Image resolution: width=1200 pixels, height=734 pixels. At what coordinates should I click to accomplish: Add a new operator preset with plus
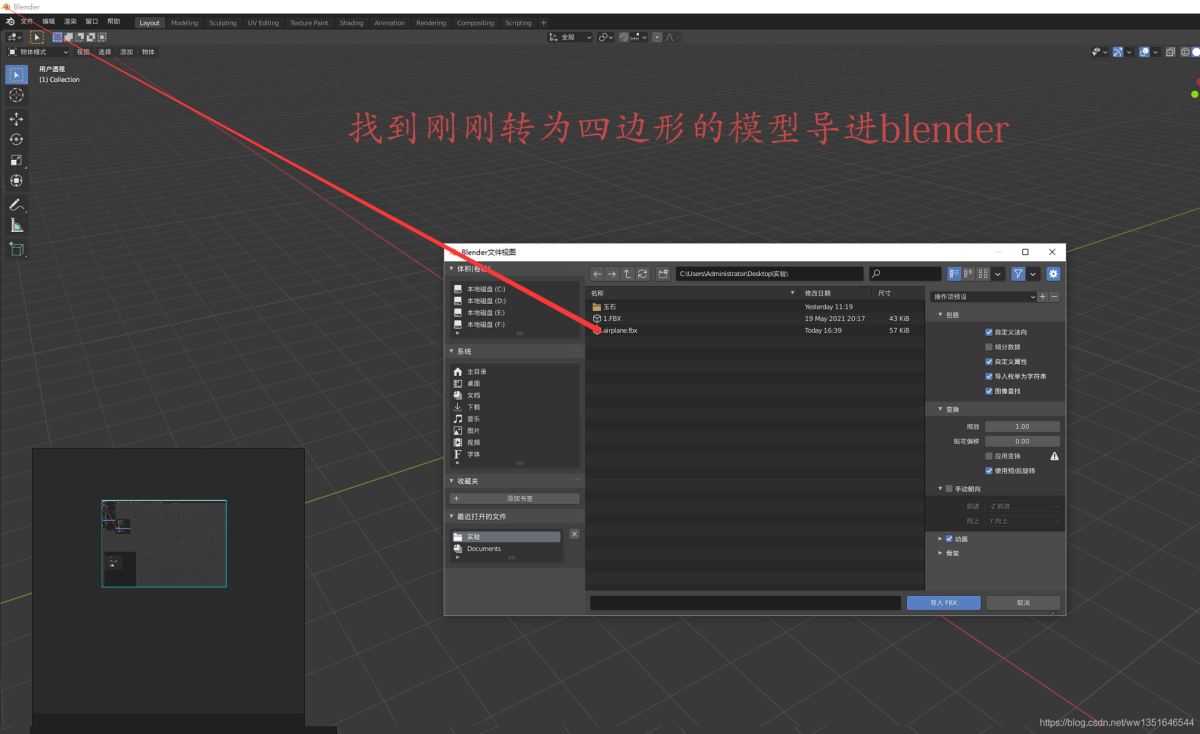(x=1043, y=297)
